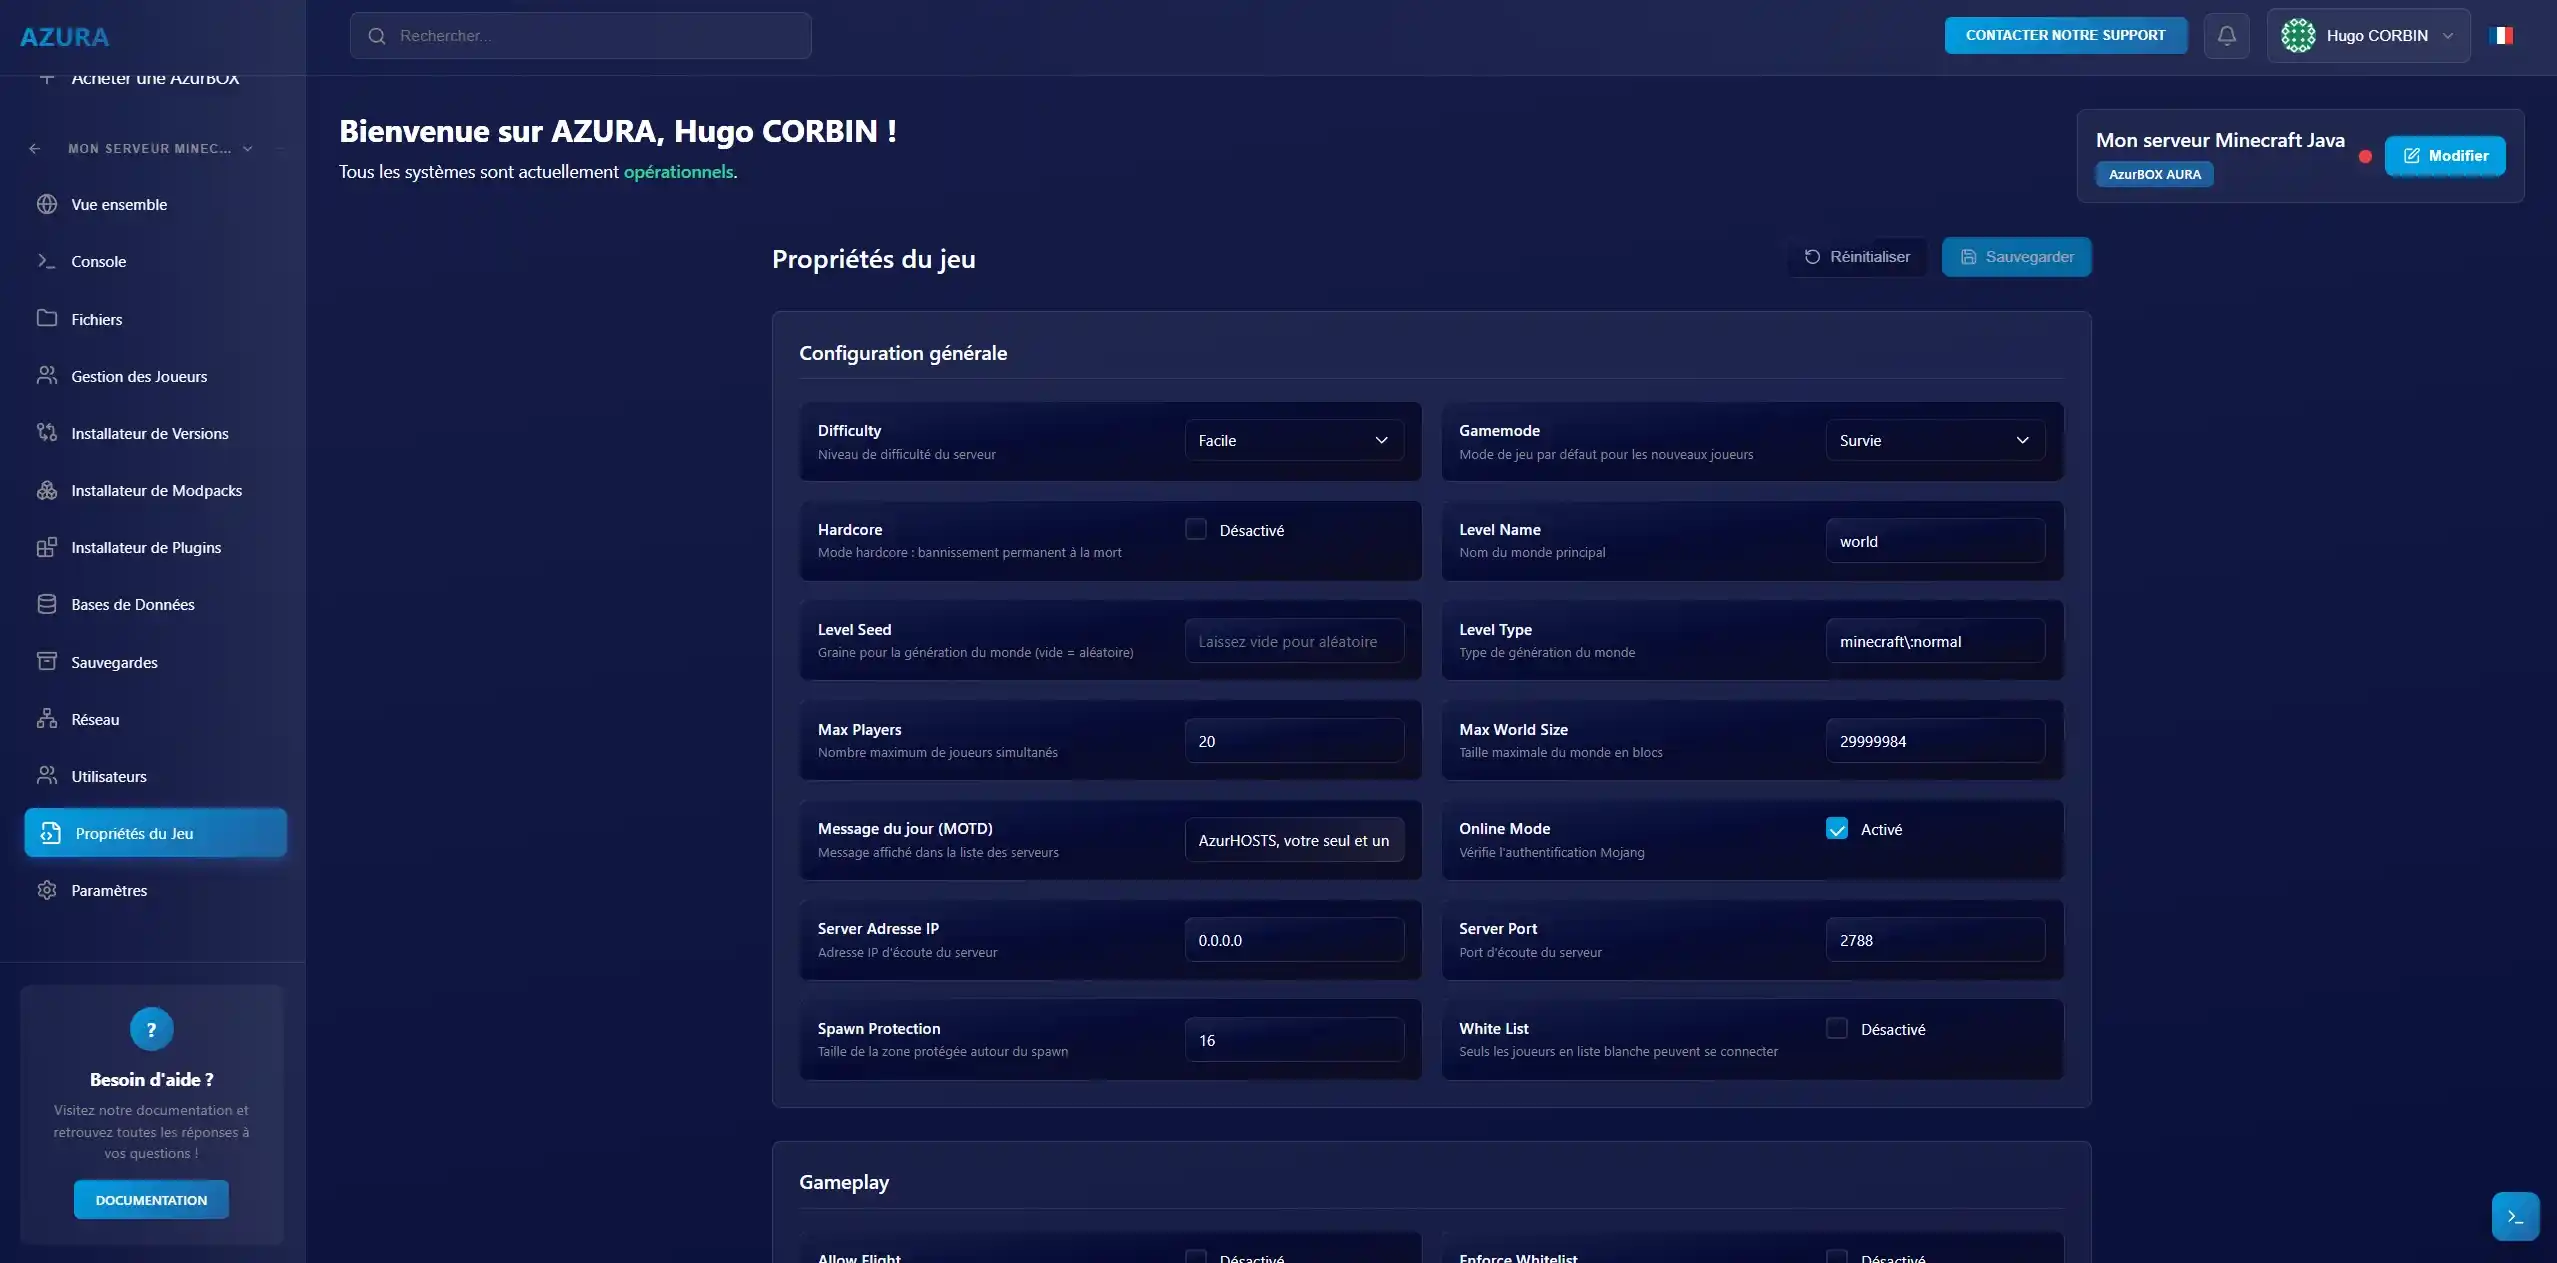Open the floating console icon button
The image size is (2557, 1263).
tap(2515, 1216)
